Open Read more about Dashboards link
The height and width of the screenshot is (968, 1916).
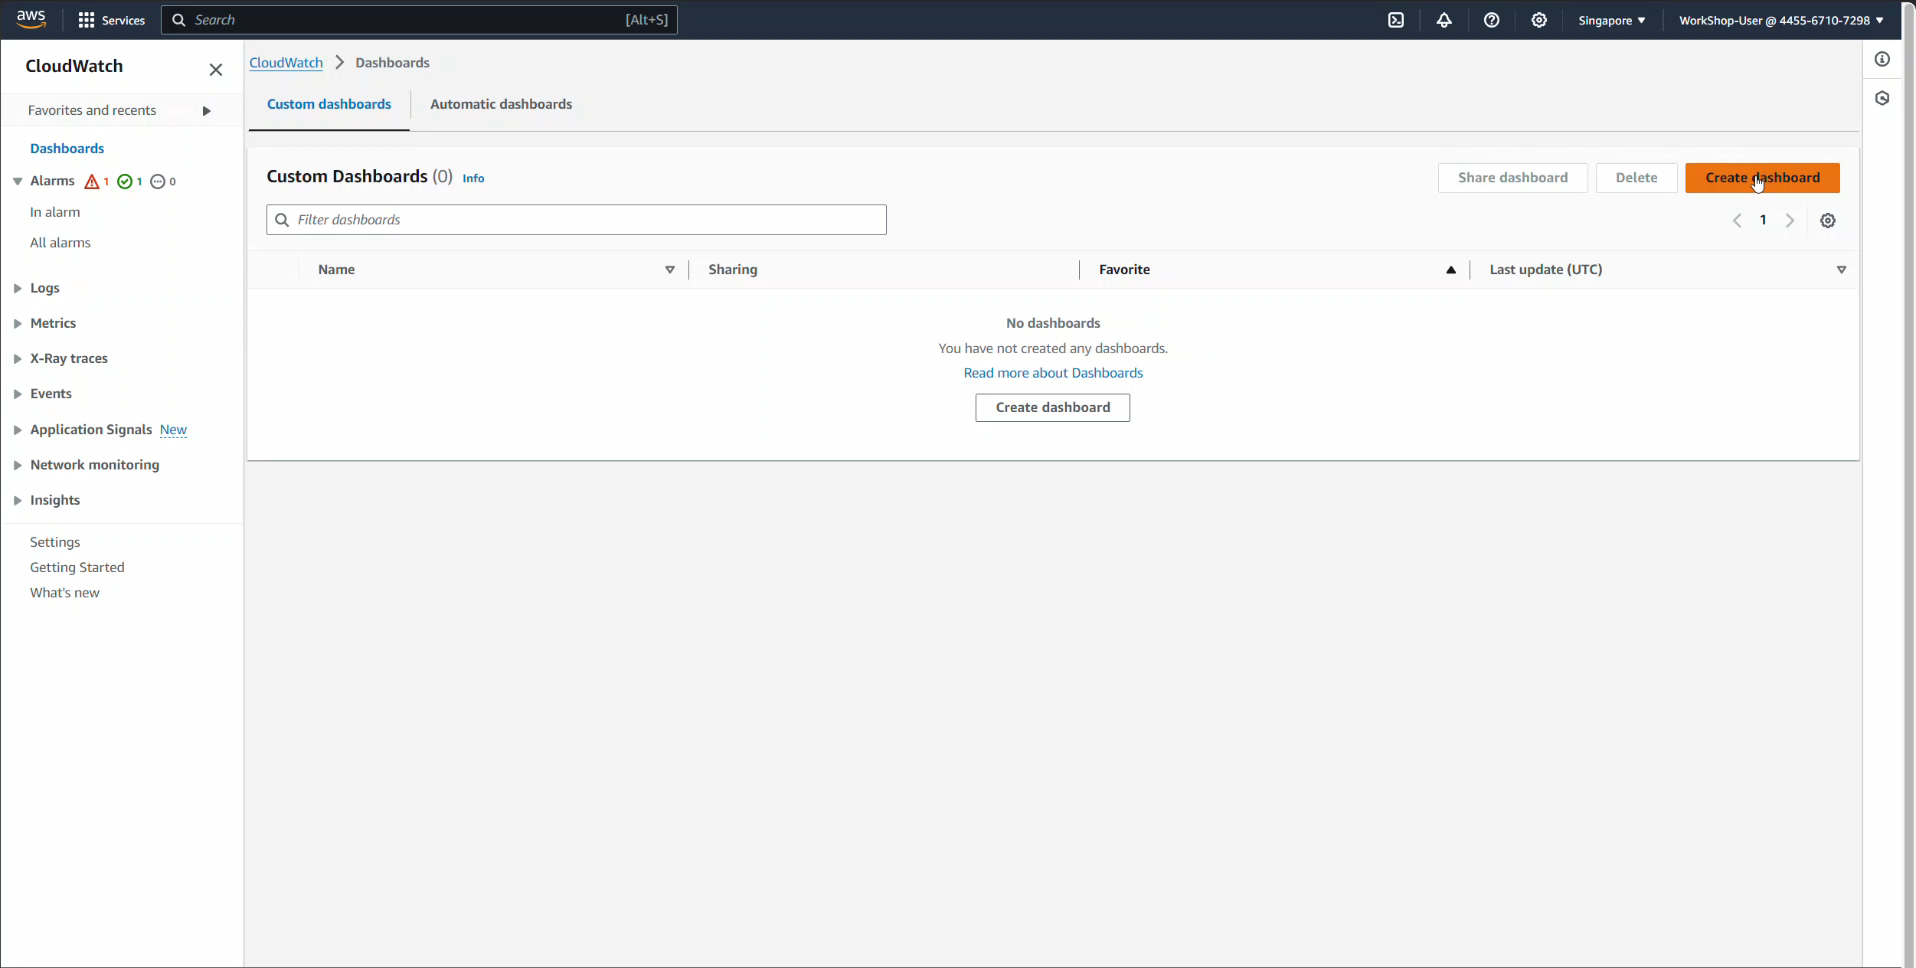pos(1053,373)
